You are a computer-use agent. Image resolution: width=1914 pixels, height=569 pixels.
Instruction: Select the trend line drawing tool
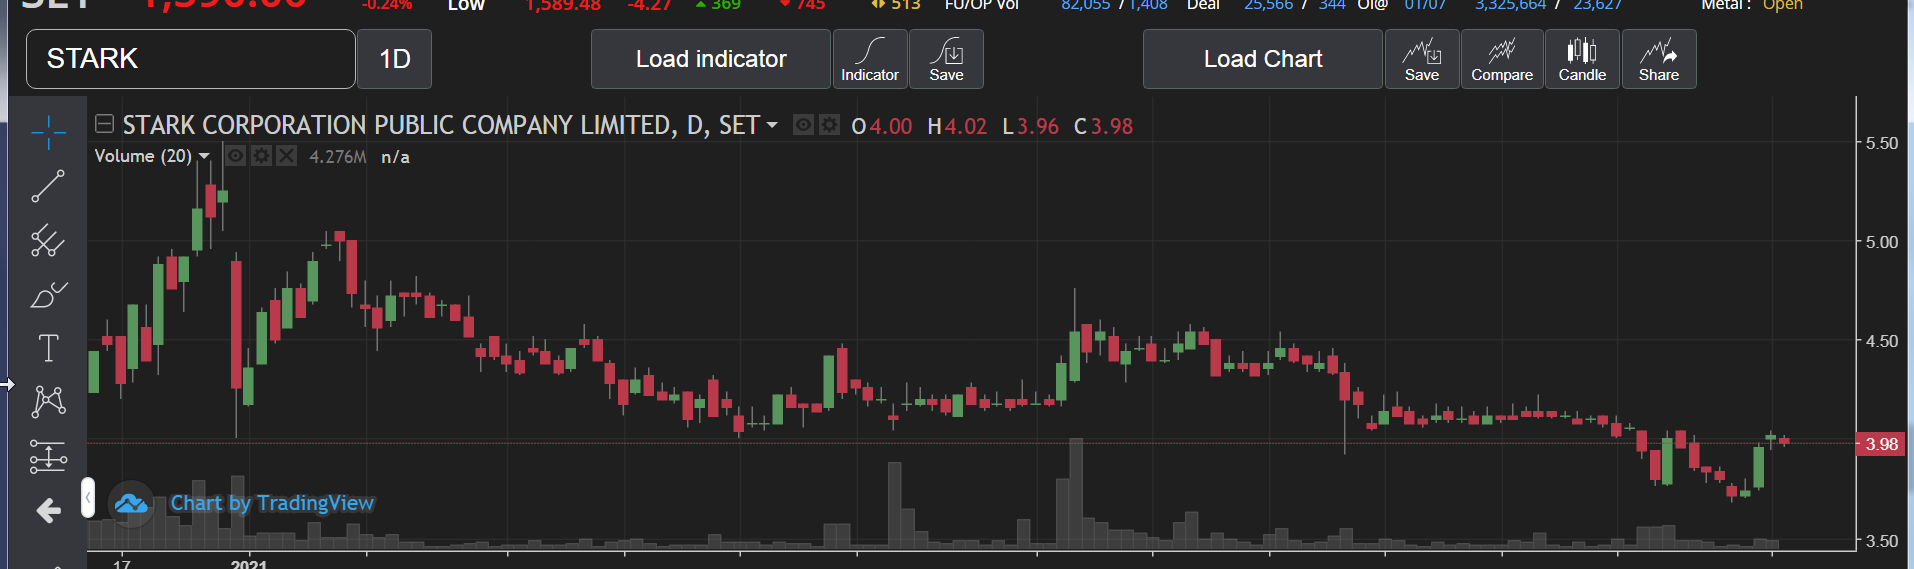(x=48, y=186)
